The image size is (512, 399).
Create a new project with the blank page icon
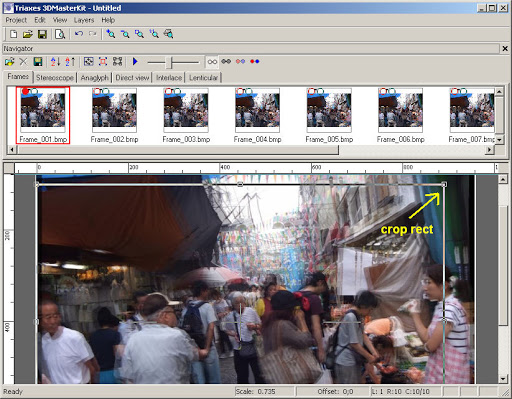click(14, 34)
